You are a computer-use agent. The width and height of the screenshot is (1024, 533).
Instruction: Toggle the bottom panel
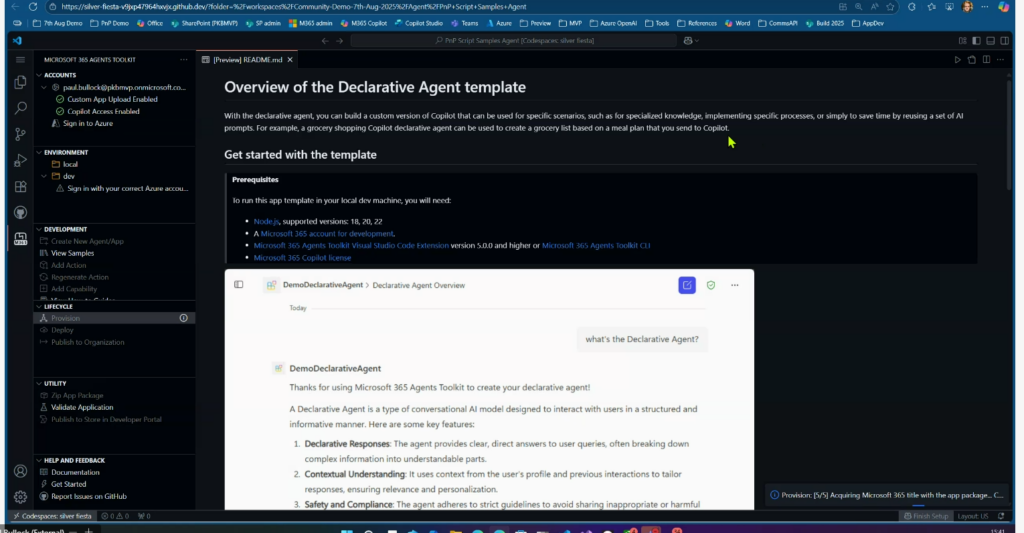coord(991,40)
